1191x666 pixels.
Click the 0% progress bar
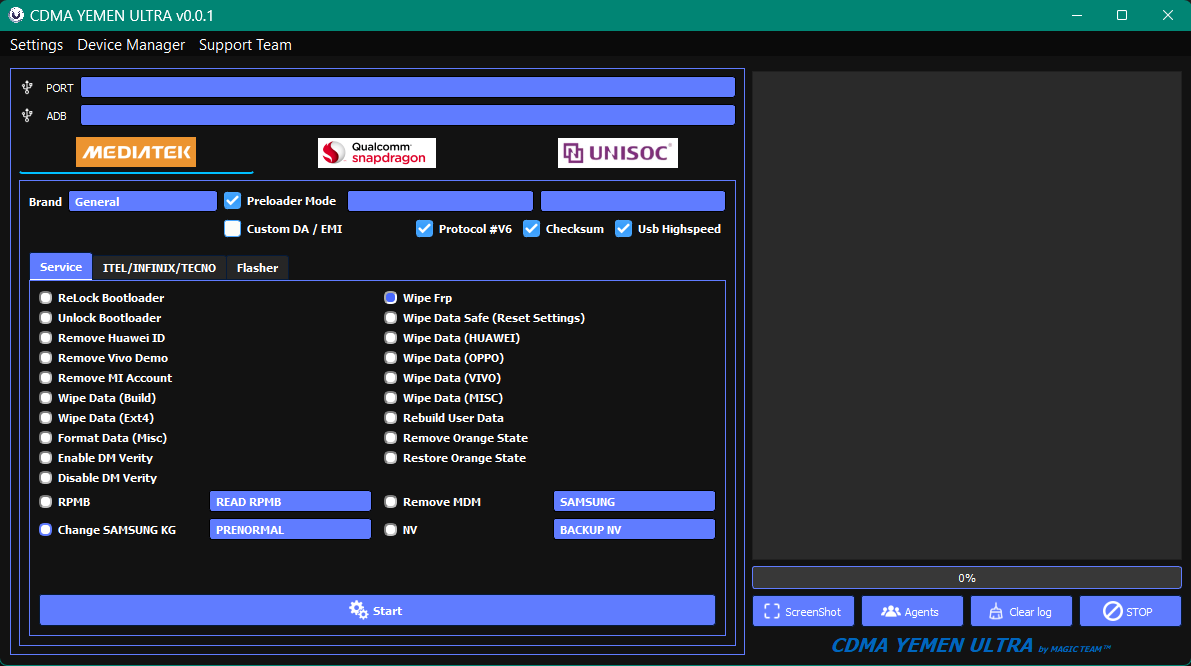[x=966, y=578]
